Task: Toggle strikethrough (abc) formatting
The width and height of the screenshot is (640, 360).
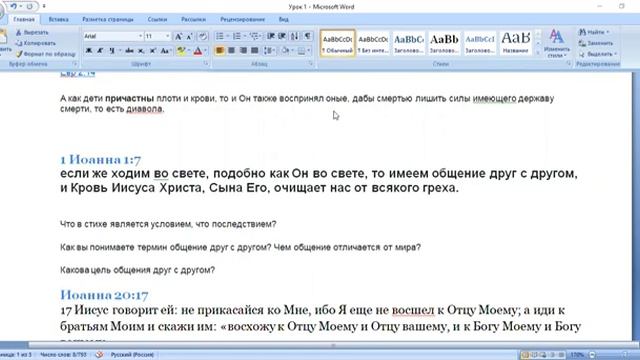Action: point(129,51)
